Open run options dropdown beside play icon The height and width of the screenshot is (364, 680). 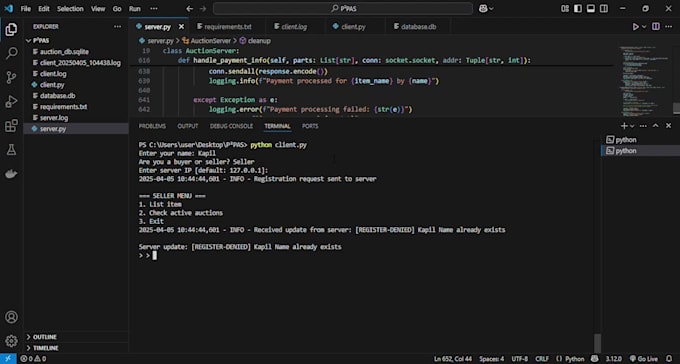tap(644, 27)
